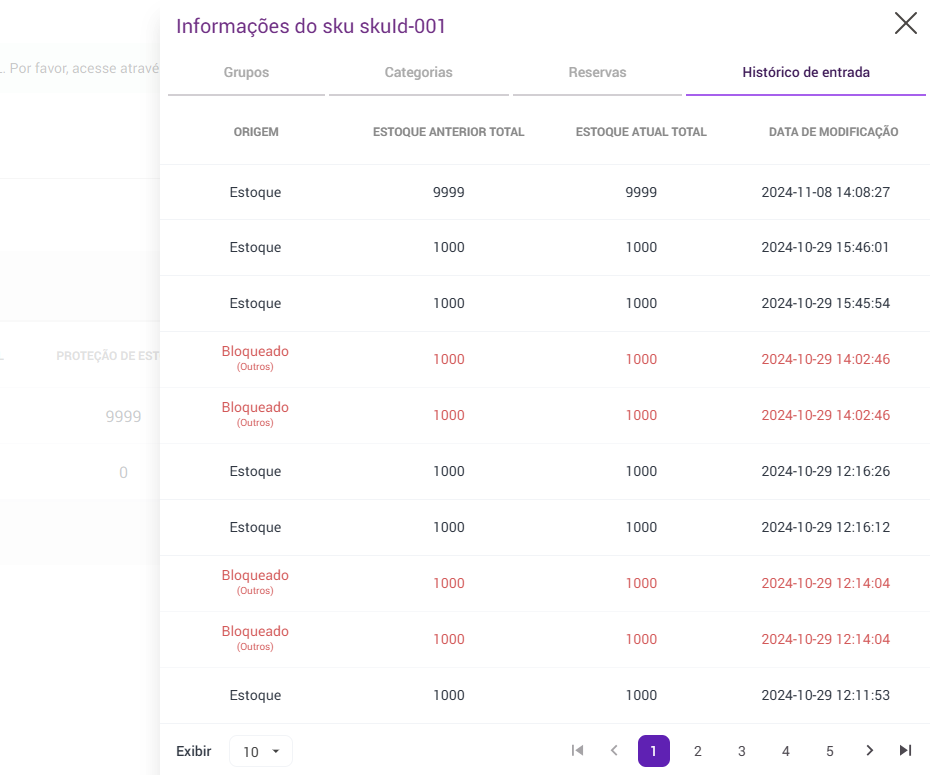
Task: Select the 2024-11-08 14:08:27 Estoque row
Action: 545,192
